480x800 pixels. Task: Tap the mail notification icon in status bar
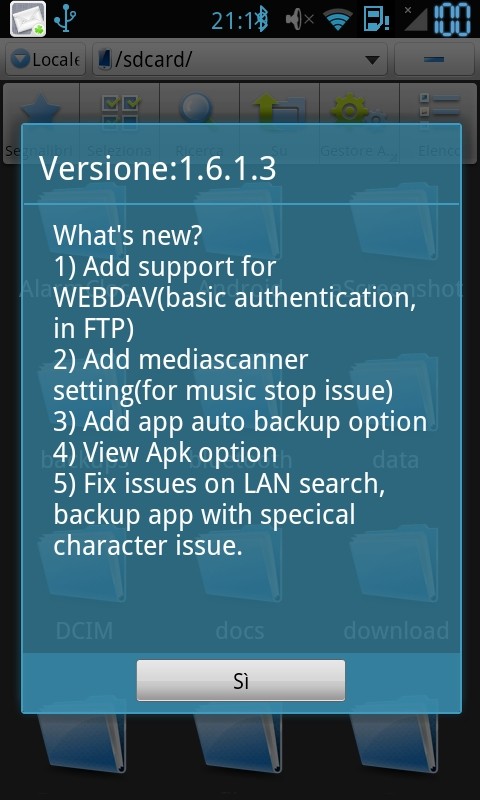pyautogui.click(x=28, y=19)
